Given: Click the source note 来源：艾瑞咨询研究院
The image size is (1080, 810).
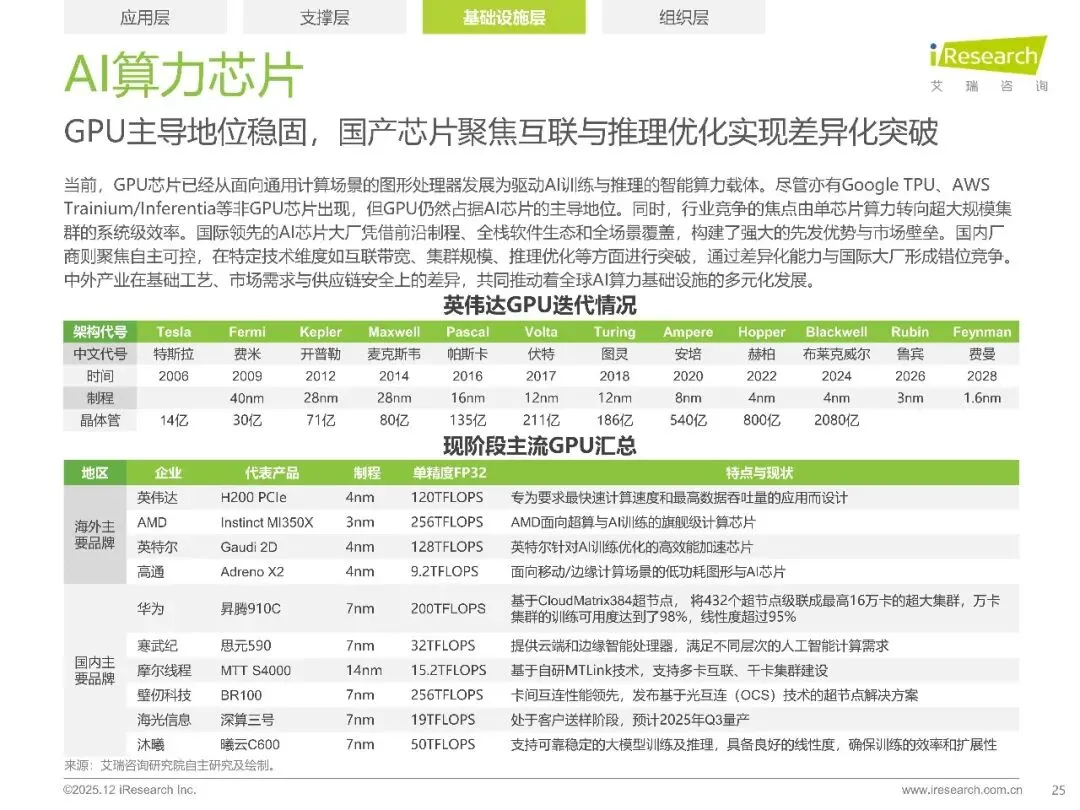Looking at the screenshot, I should 171,765.
